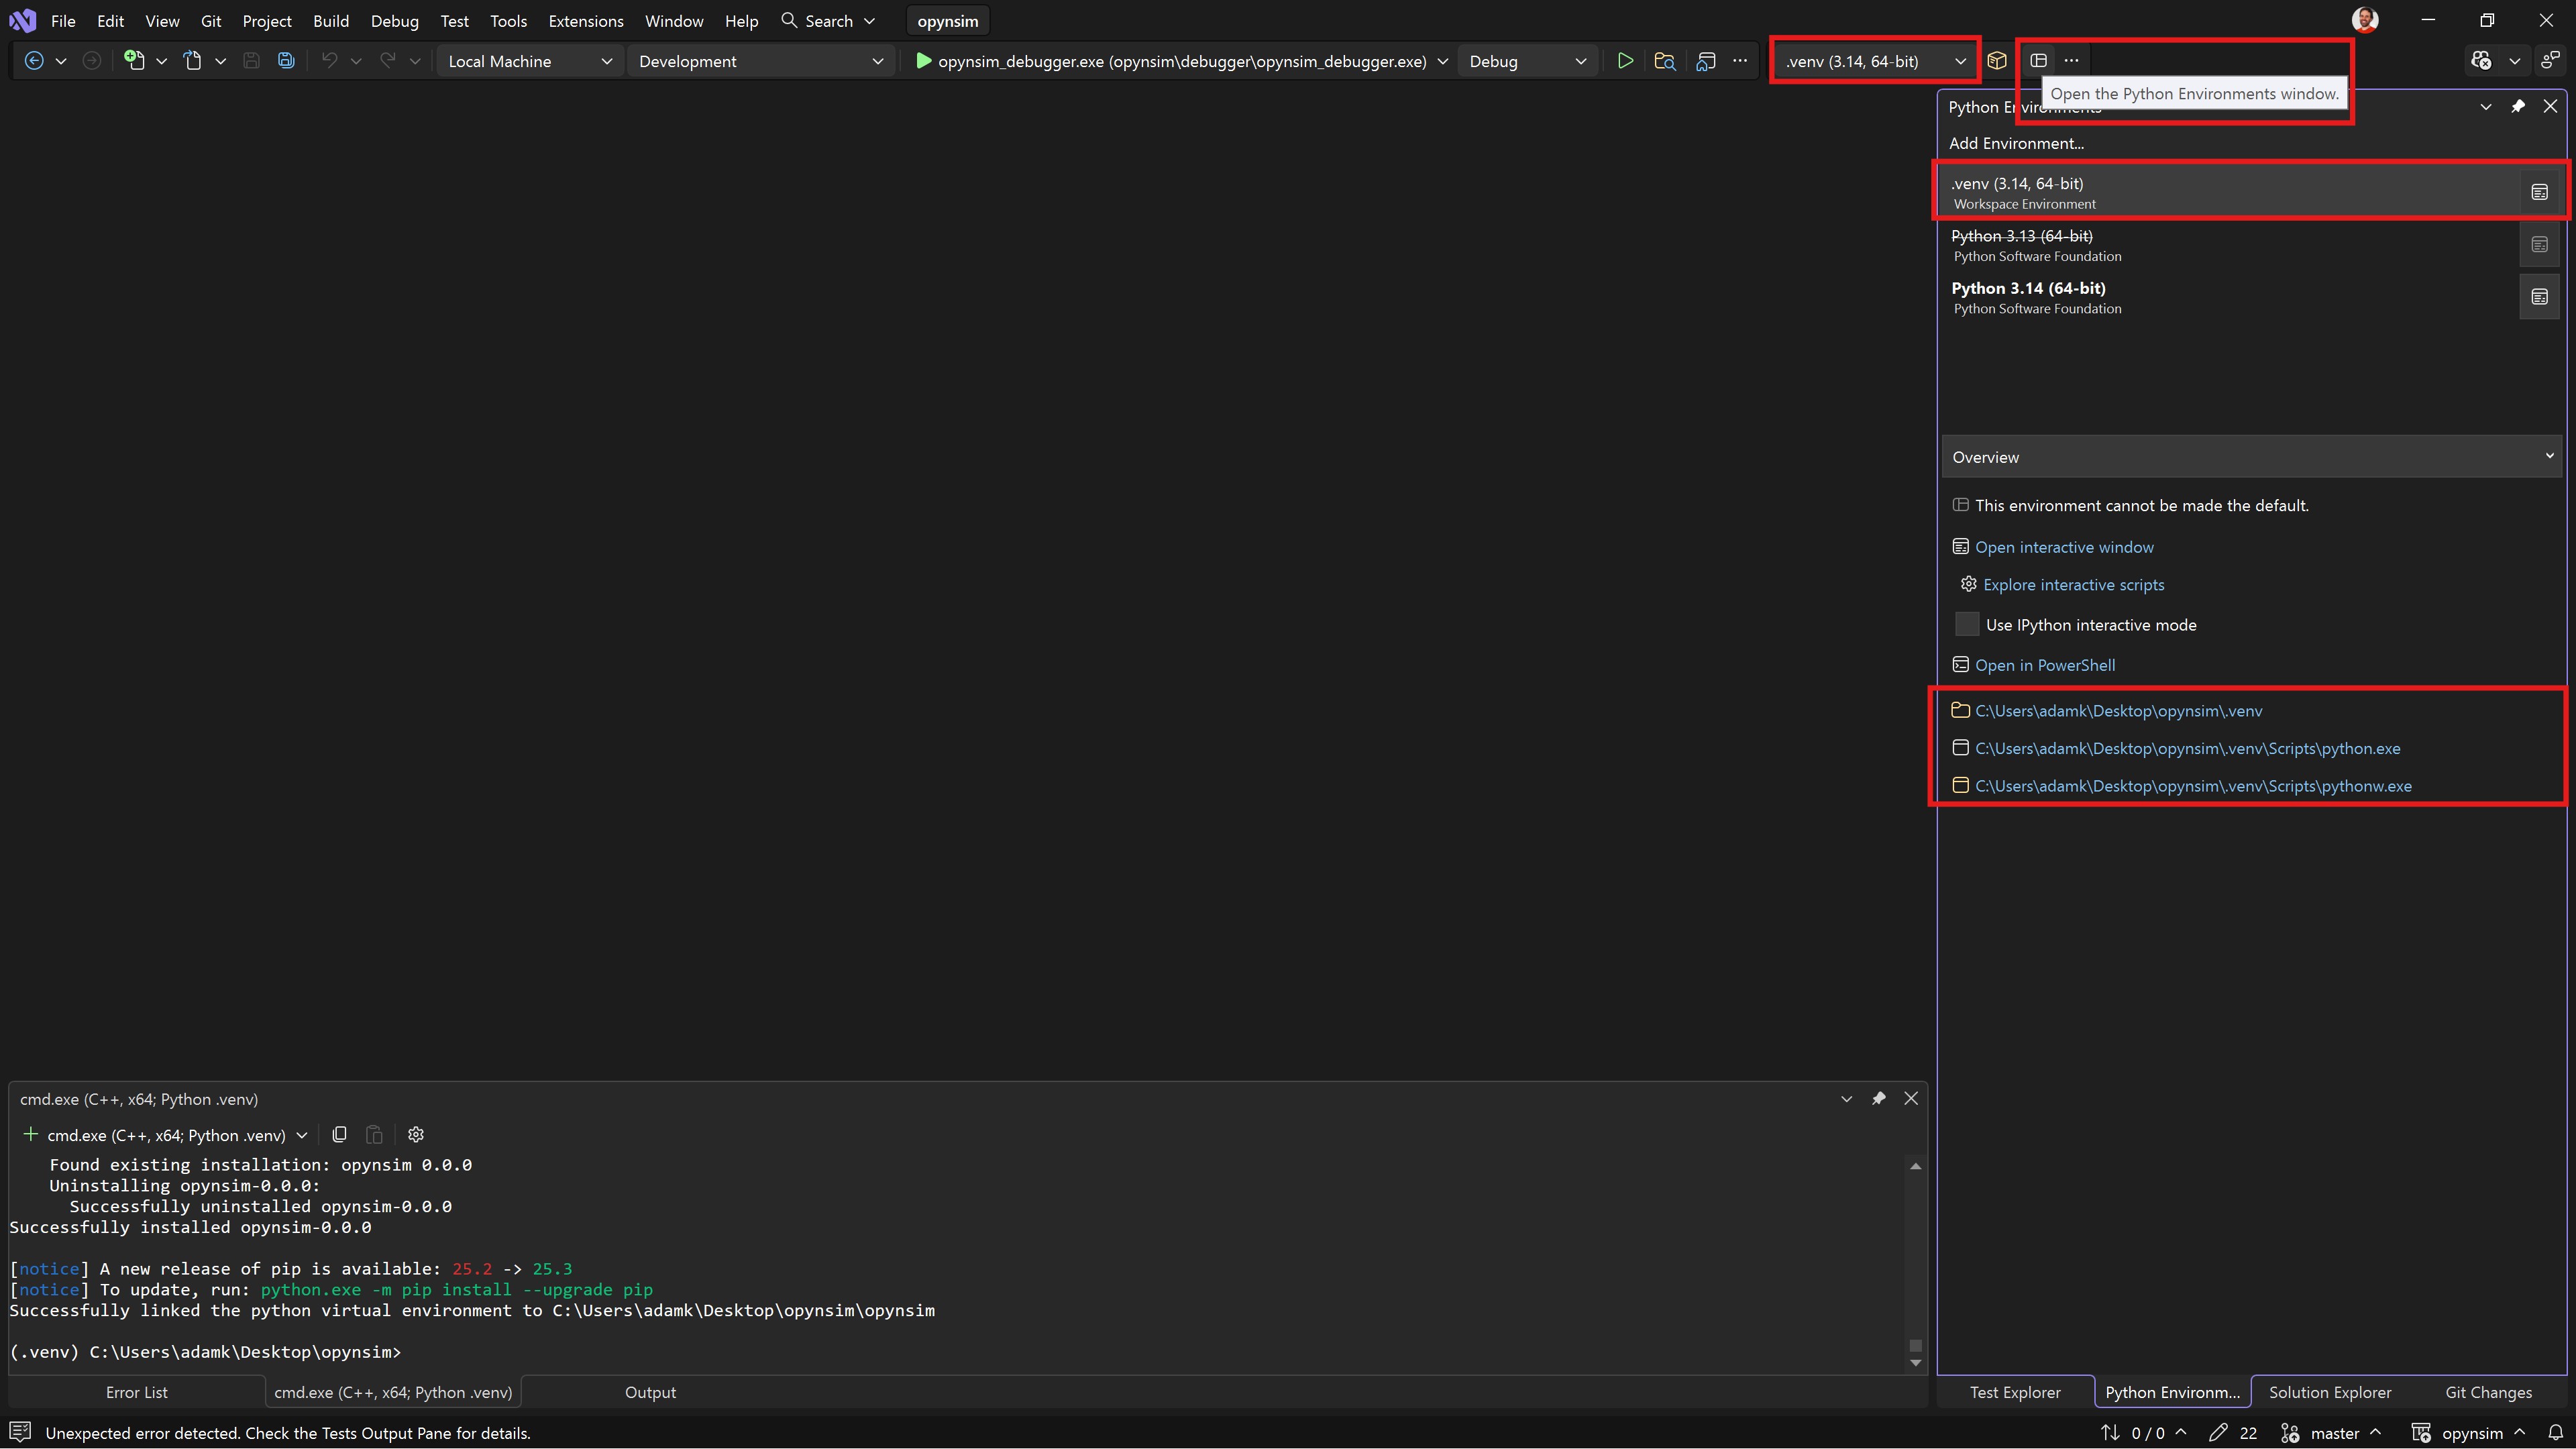Image resolution: width=2576 pixels, height=1449 pixels.
Task: Open the Python Environments window via toolbar icon
Action: pyautogui.click(x=2038, y=61)
